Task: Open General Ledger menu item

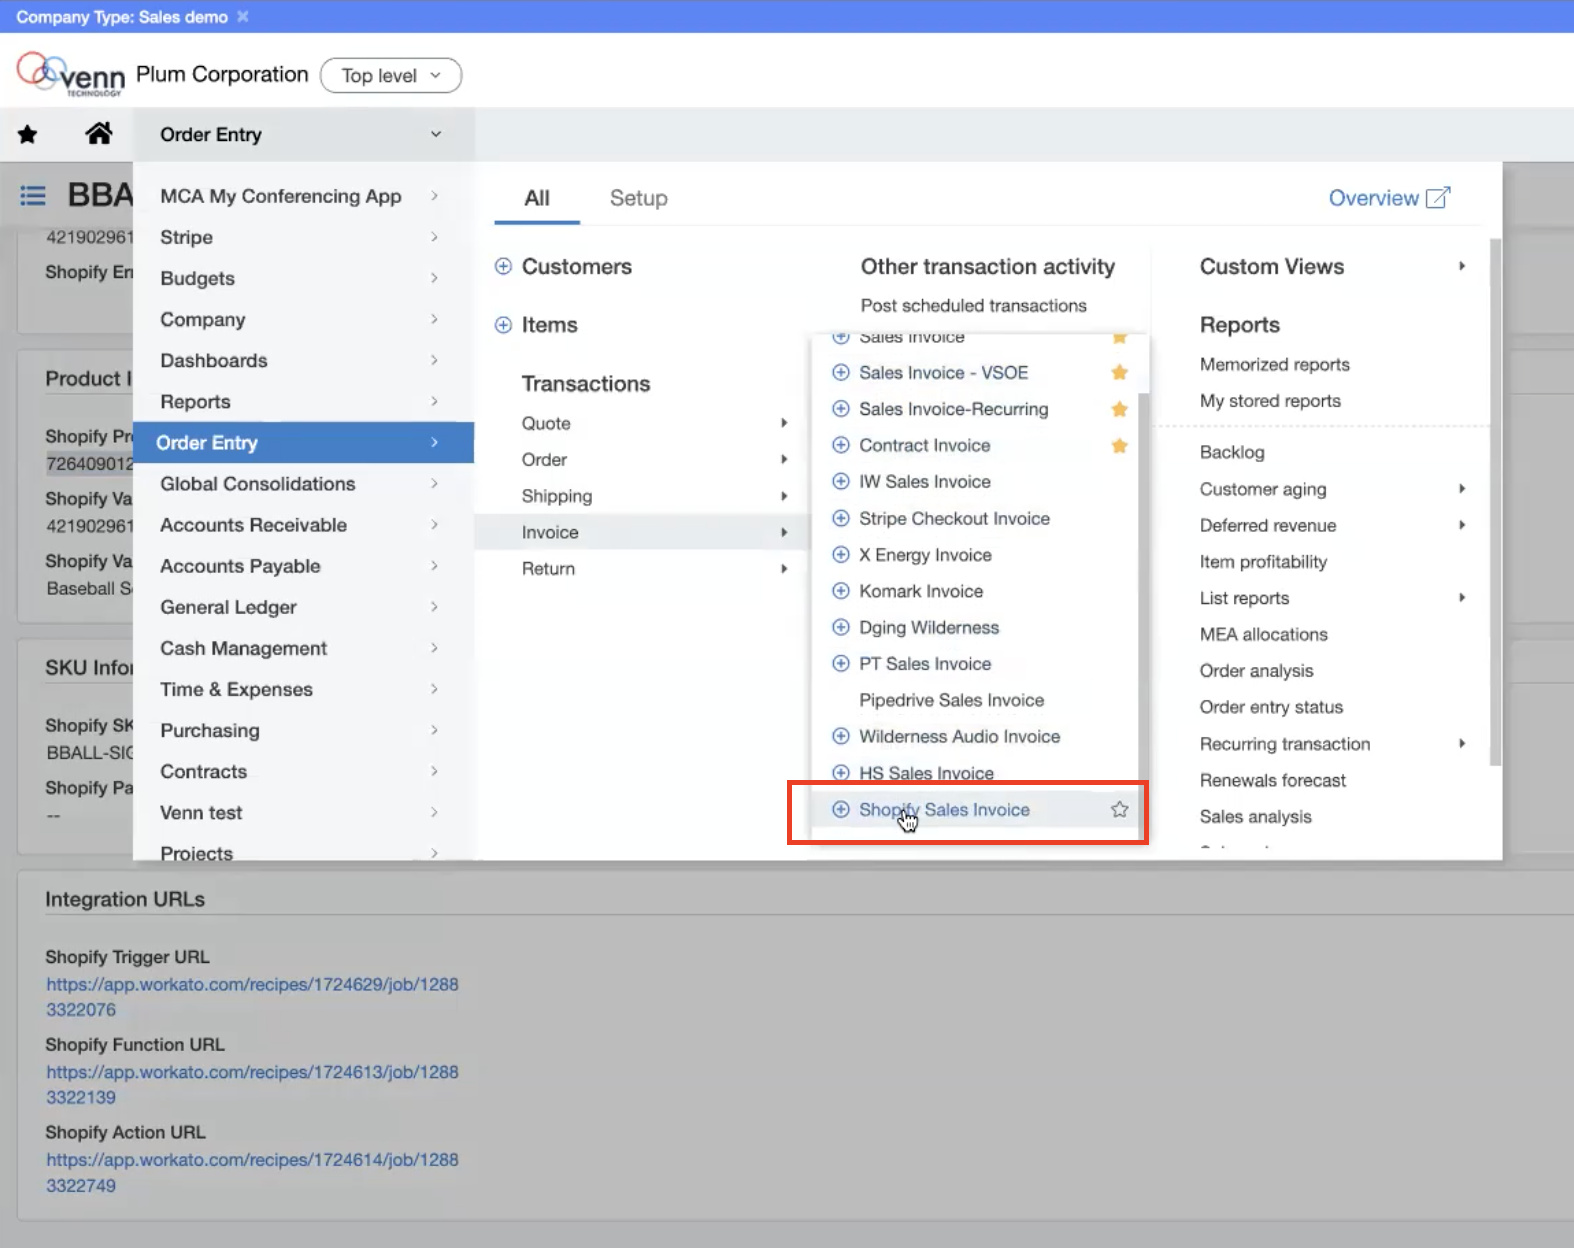Action: (303, 607)
